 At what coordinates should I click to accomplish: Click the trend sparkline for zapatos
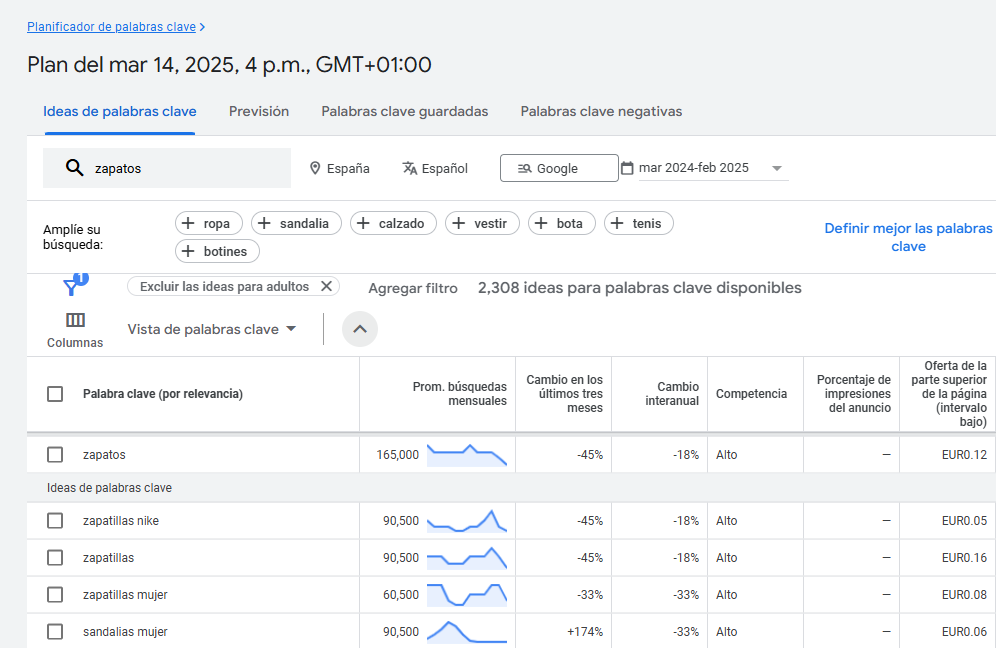467,455
